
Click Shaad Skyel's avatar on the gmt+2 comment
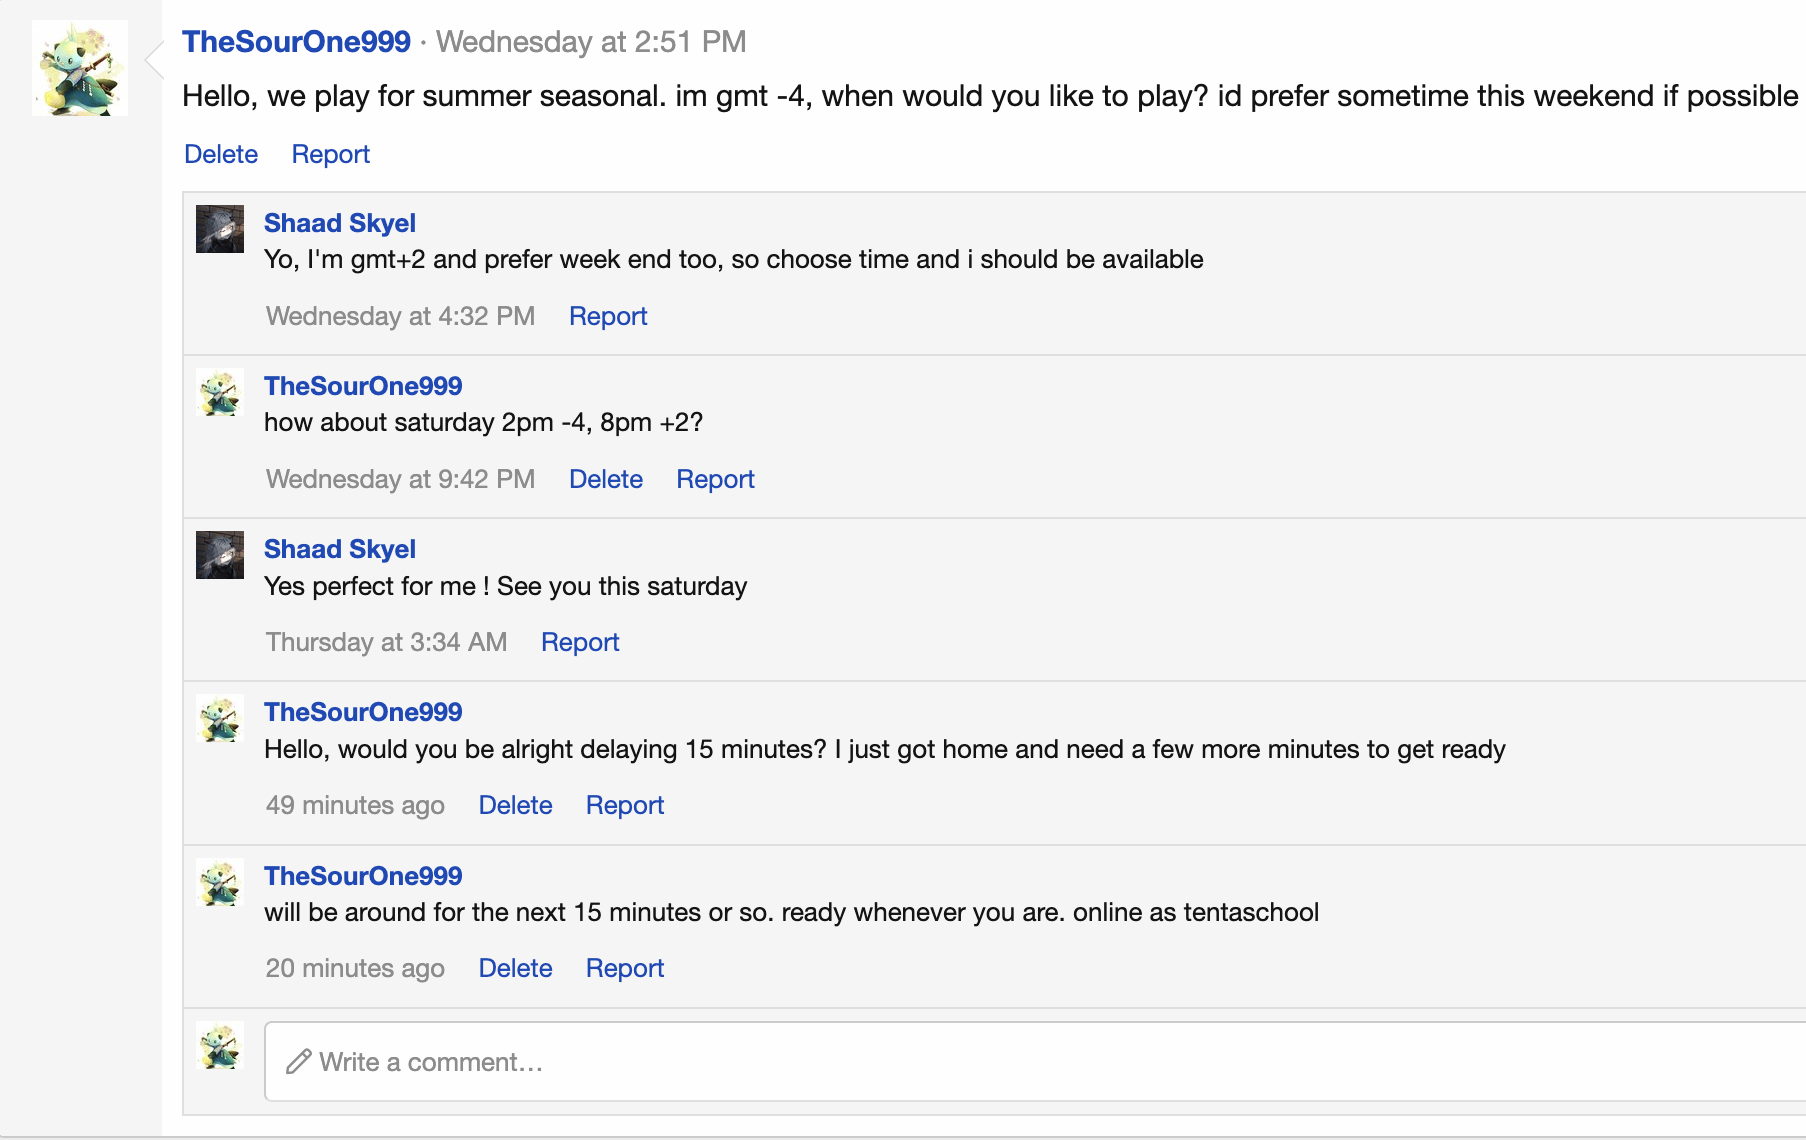pyautogui.click(x=220, y=229)
